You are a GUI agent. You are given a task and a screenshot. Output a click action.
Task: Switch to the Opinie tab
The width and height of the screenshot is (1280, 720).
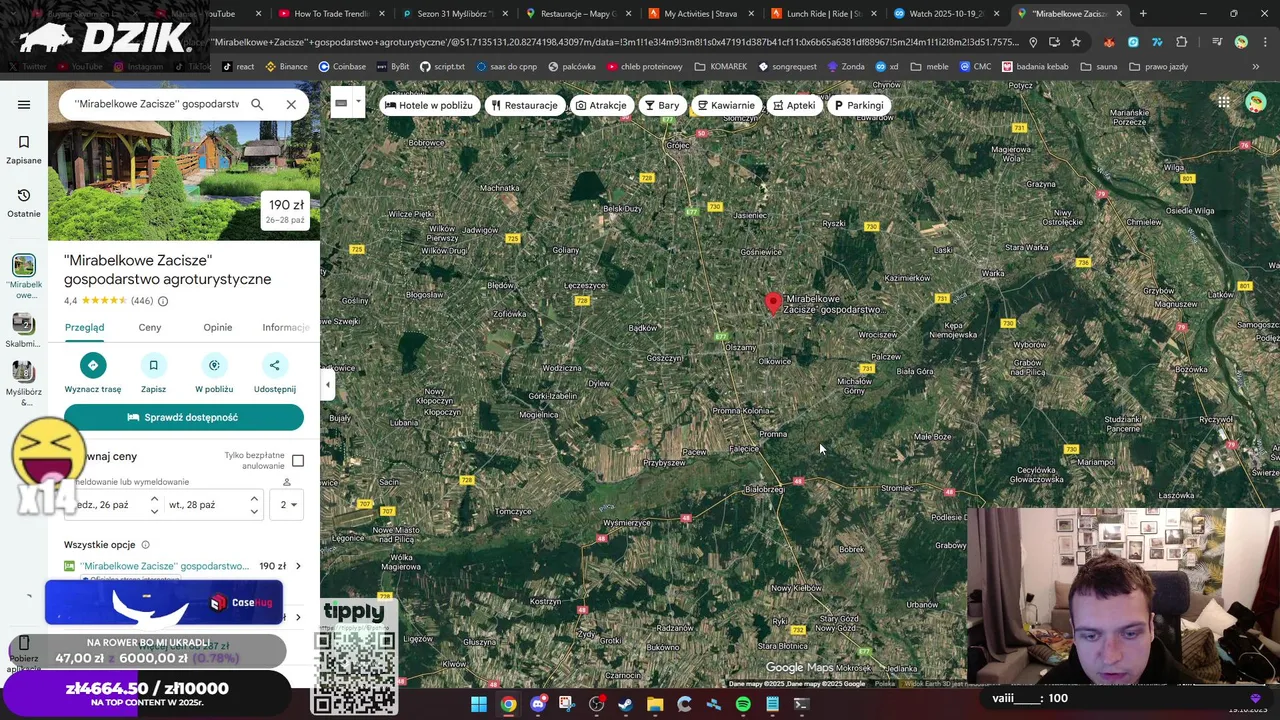tap(217, 327)
